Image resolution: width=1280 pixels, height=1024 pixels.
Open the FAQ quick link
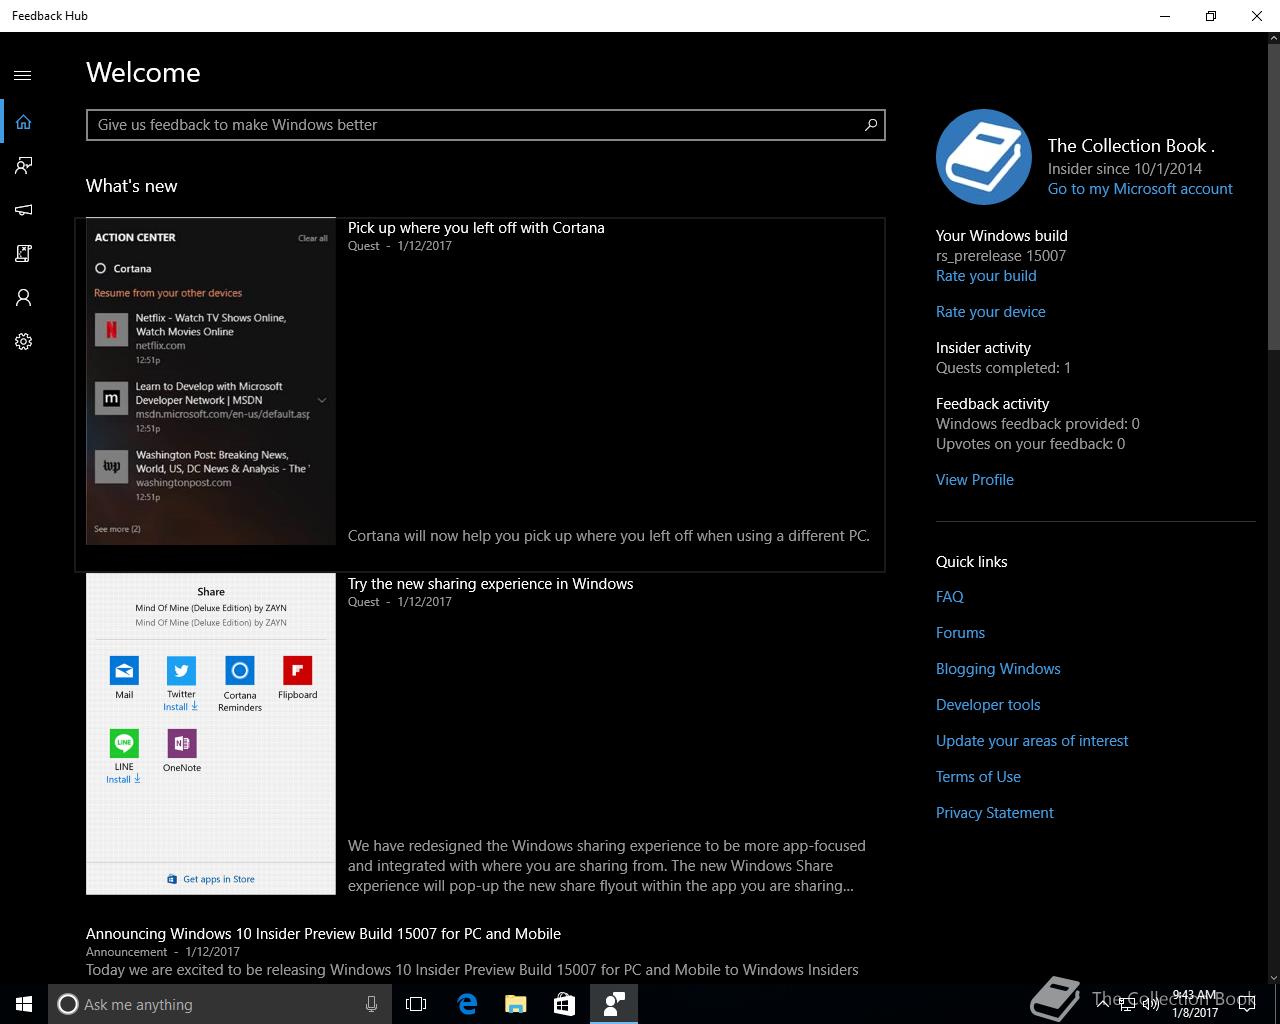click(x=950, y=597)
